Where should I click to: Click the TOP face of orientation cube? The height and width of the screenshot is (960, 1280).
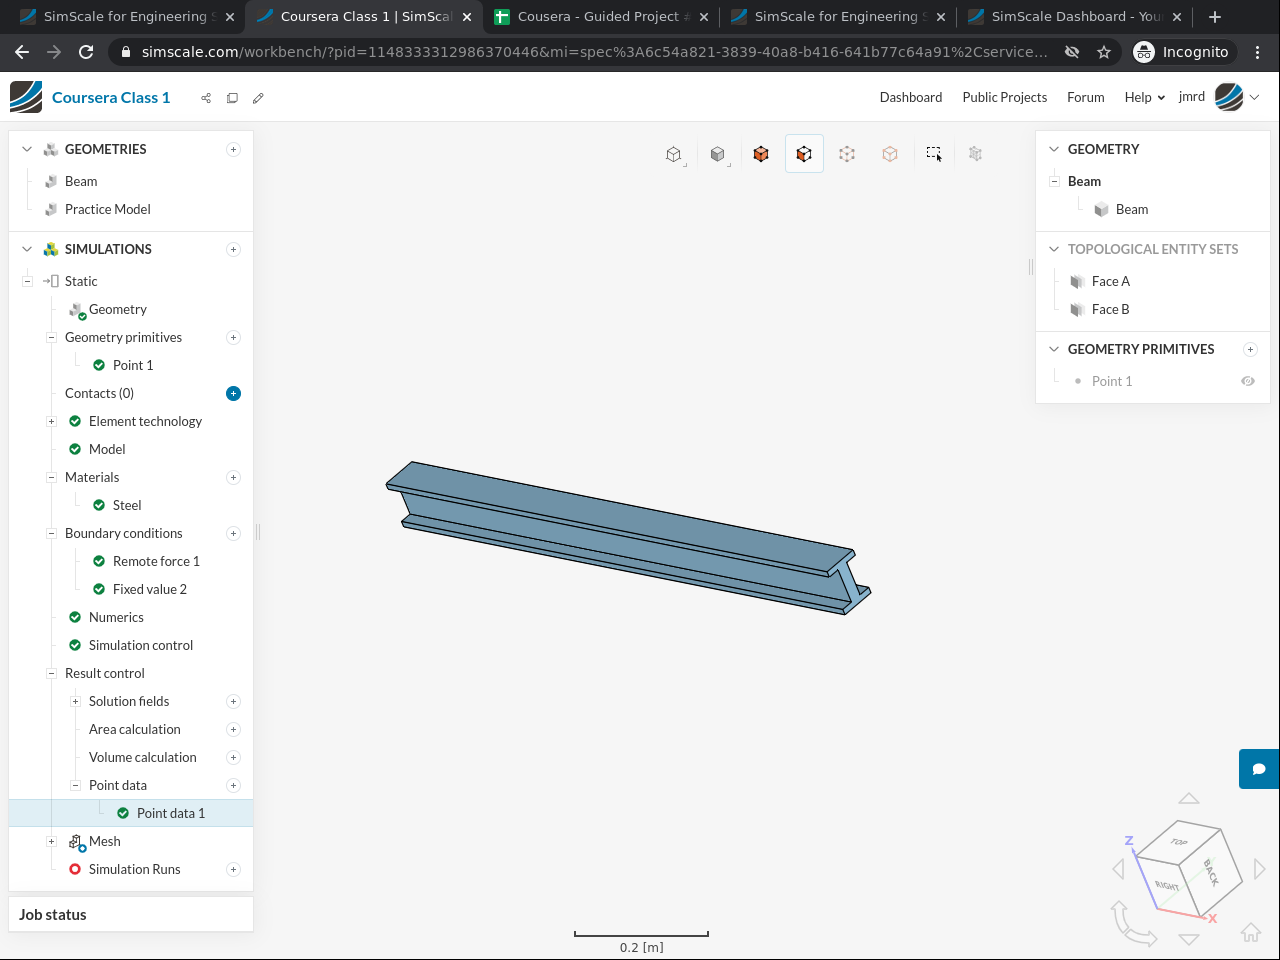[1181, 842]
